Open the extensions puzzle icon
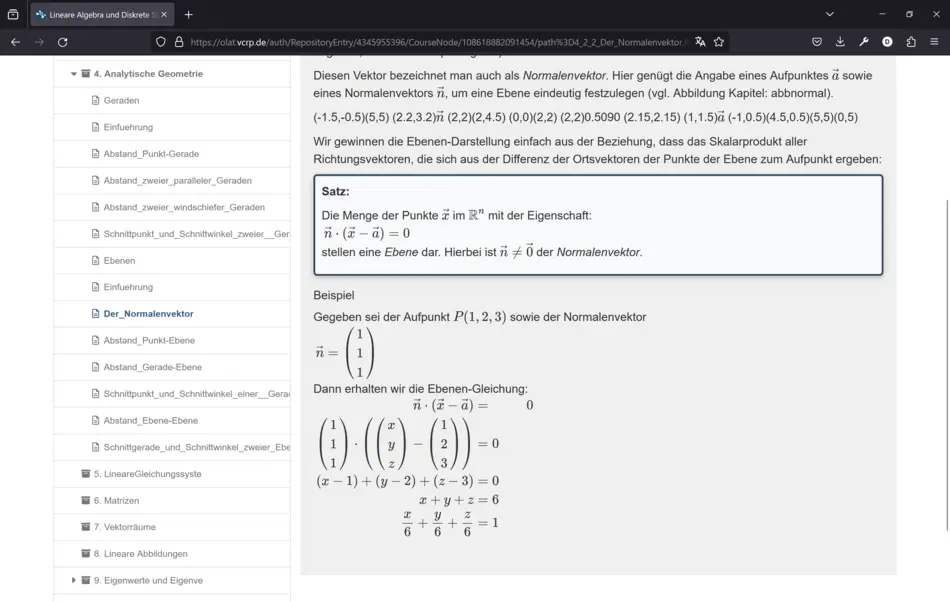 tap(911, 42)
